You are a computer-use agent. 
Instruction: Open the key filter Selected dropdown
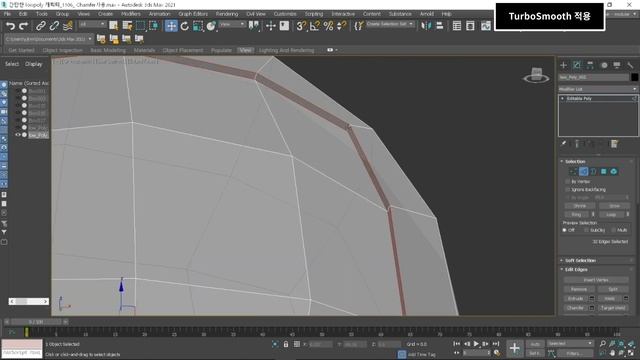pos(570,344)
